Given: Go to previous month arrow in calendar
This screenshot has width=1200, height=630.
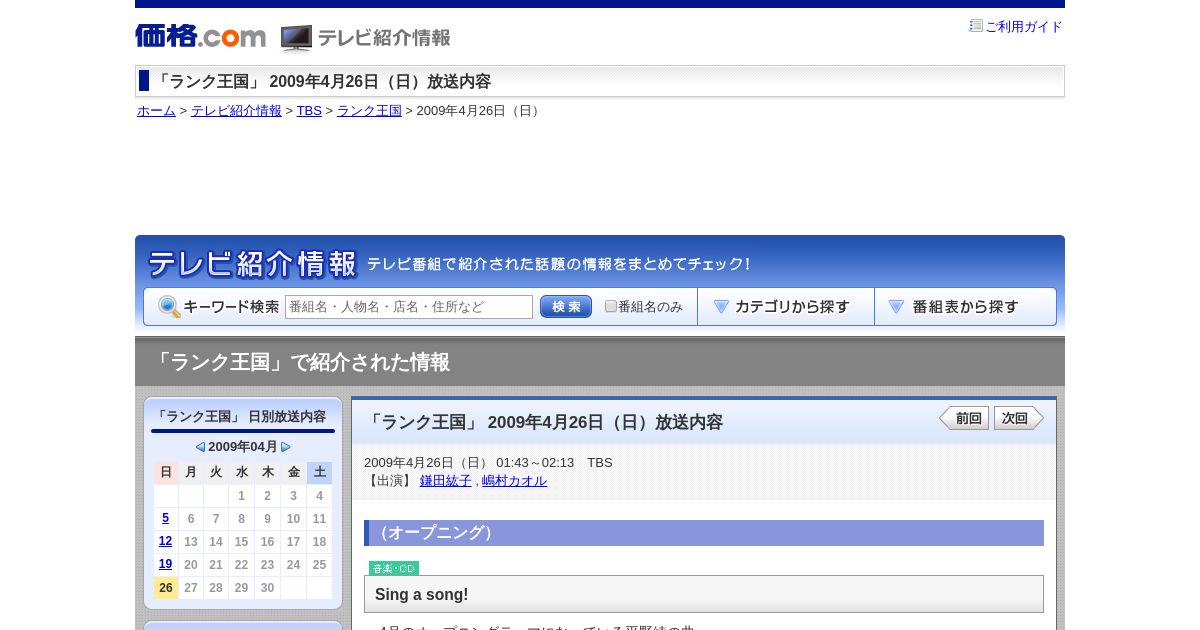Looking at the screenshot, I should [200, 447].
